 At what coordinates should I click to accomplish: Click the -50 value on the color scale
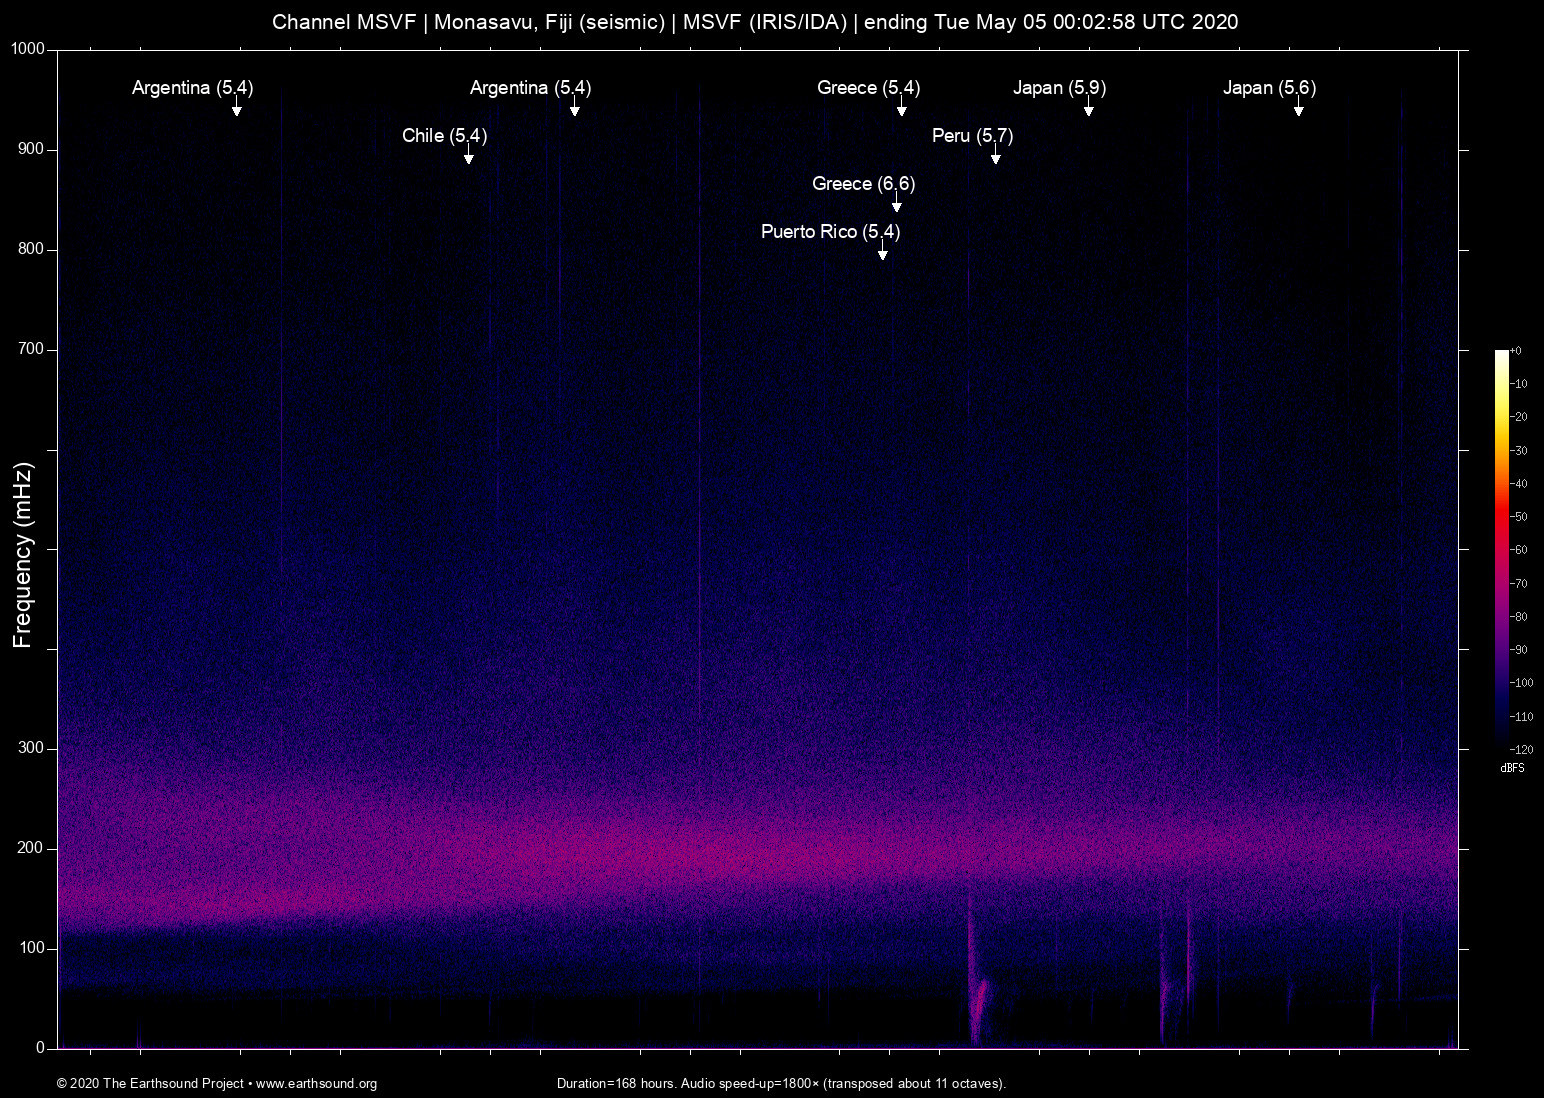tap(1519, 517)
